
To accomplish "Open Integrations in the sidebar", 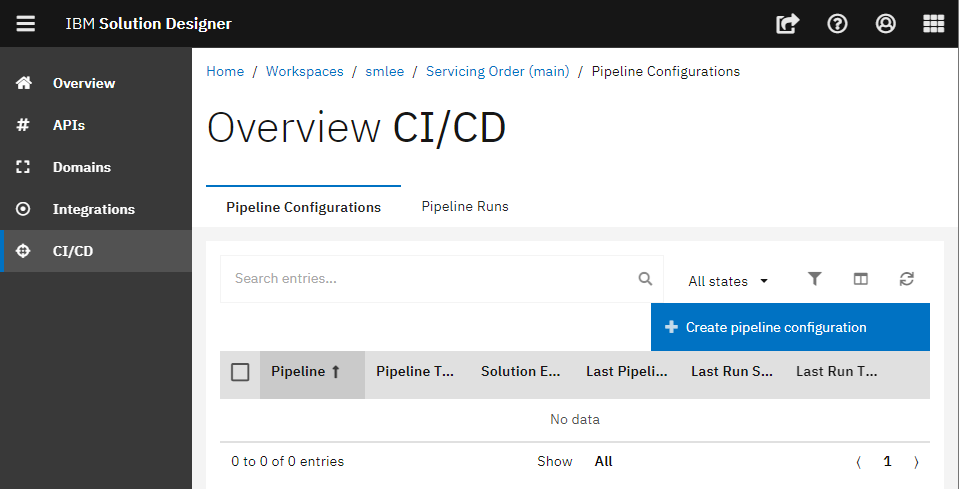I will pos(94,209).
